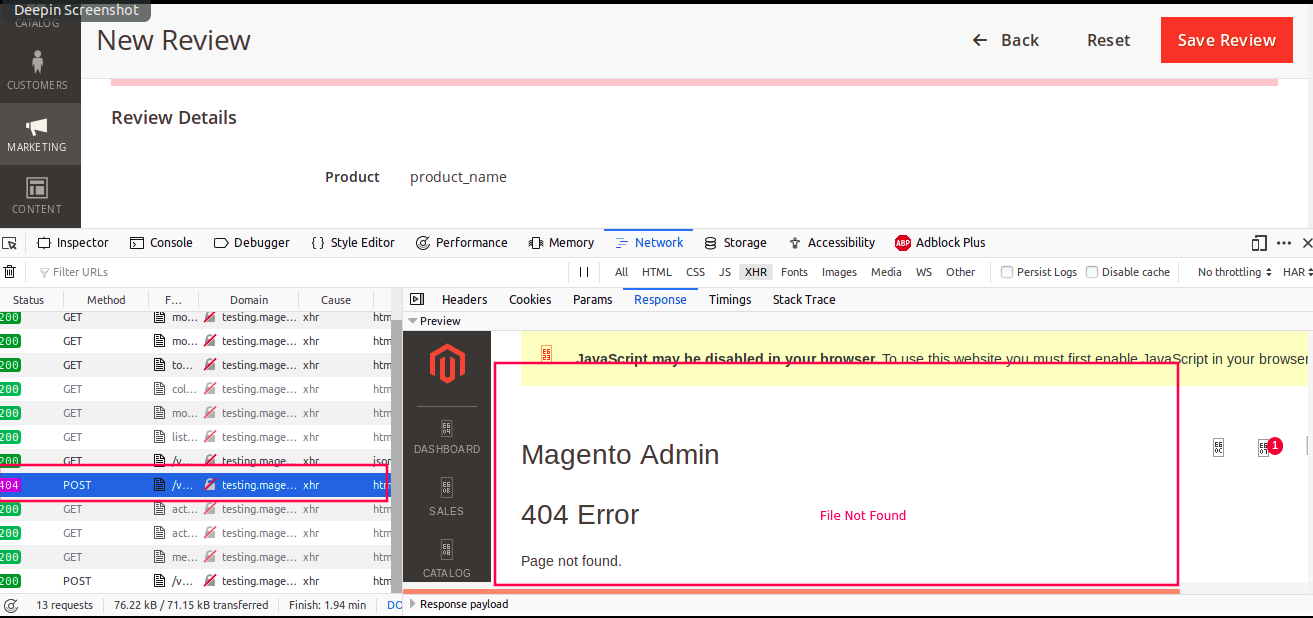
Task: Toggle the Other request filter
Action: tap(961, 272)
